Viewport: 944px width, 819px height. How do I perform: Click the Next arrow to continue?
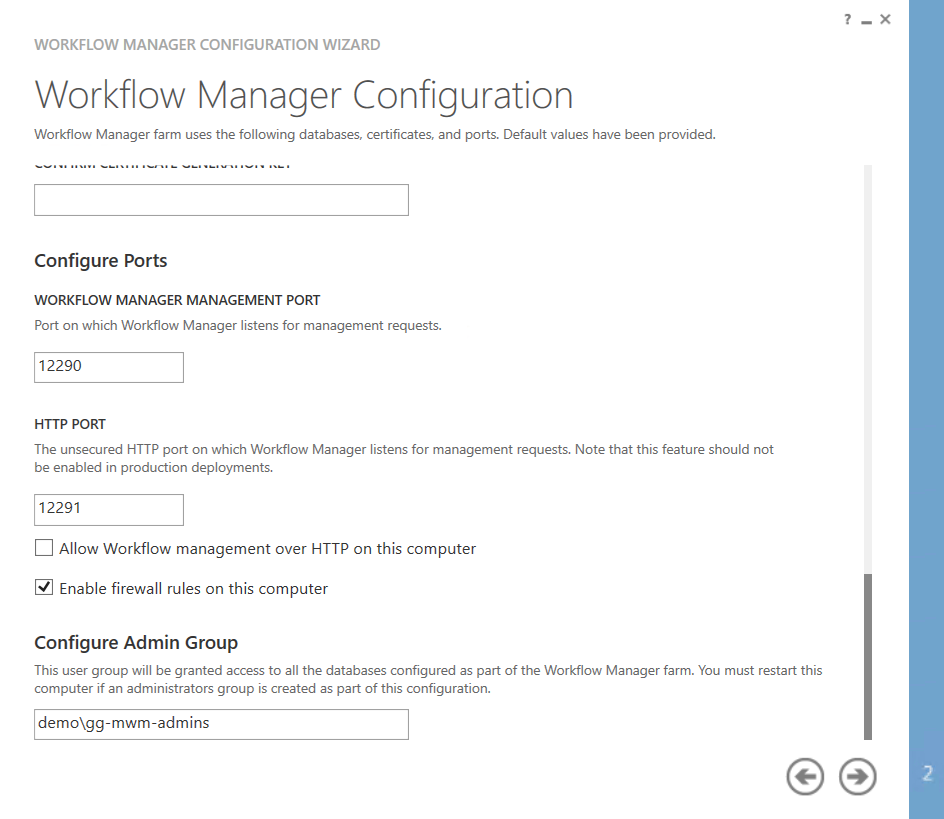pos(857,776)
